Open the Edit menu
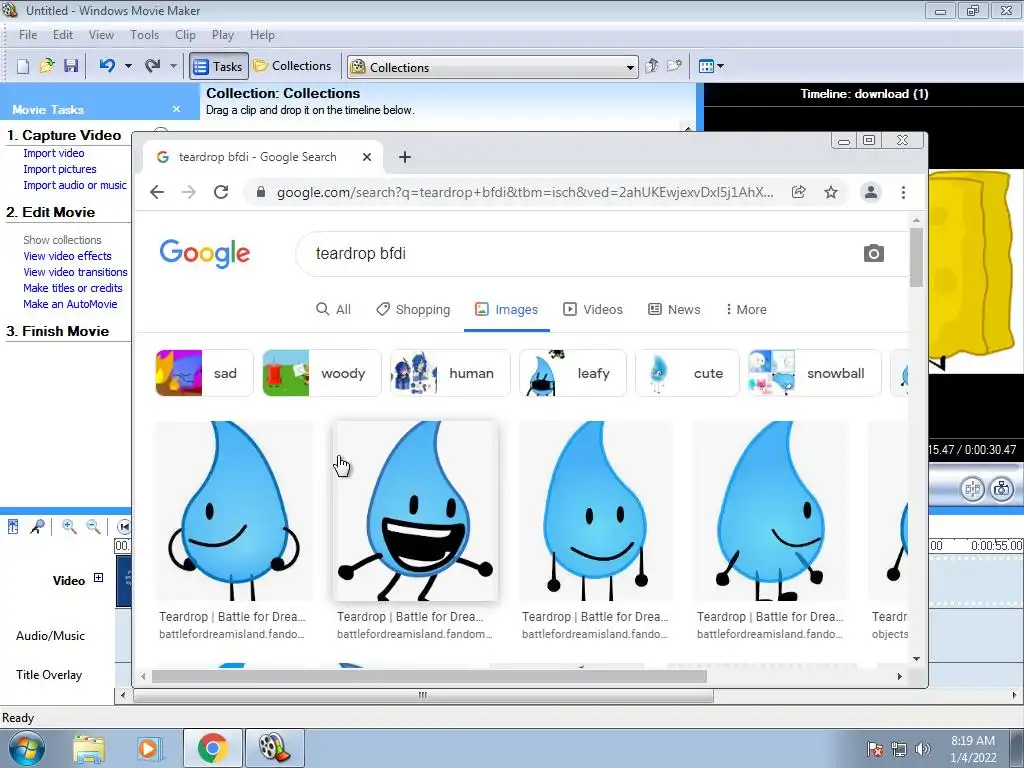The height and width of the screenshot is (768, 1024). (x=63, y=35)
